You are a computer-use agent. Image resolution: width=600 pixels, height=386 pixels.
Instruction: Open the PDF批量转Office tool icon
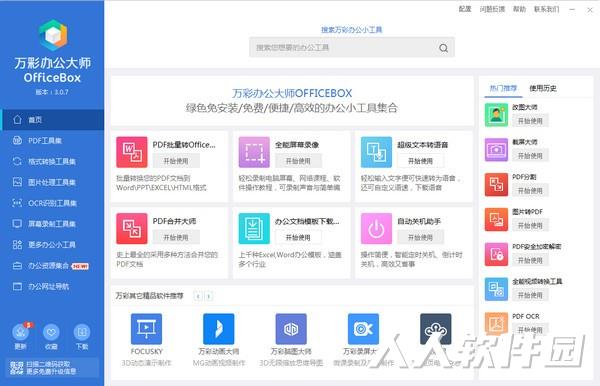pyautogui.click(x=132, y=152)
